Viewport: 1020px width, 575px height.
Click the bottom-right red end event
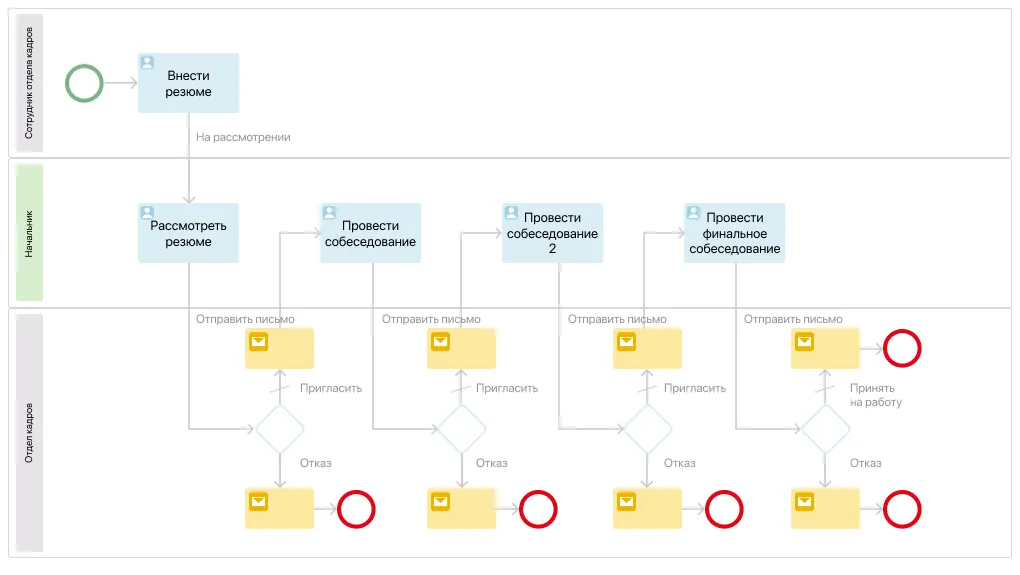tap(902, 509)
